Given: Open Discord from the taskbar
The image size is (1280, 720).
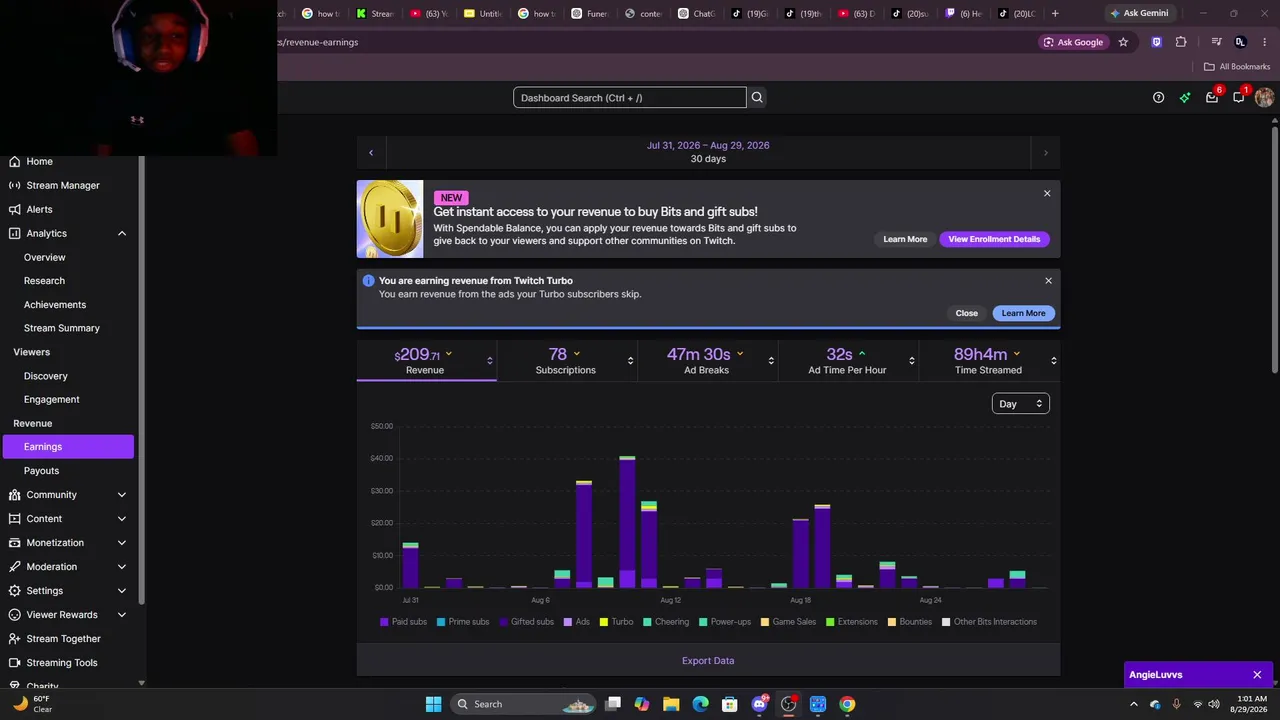Looking at the screenshot, I should point(759,704).
